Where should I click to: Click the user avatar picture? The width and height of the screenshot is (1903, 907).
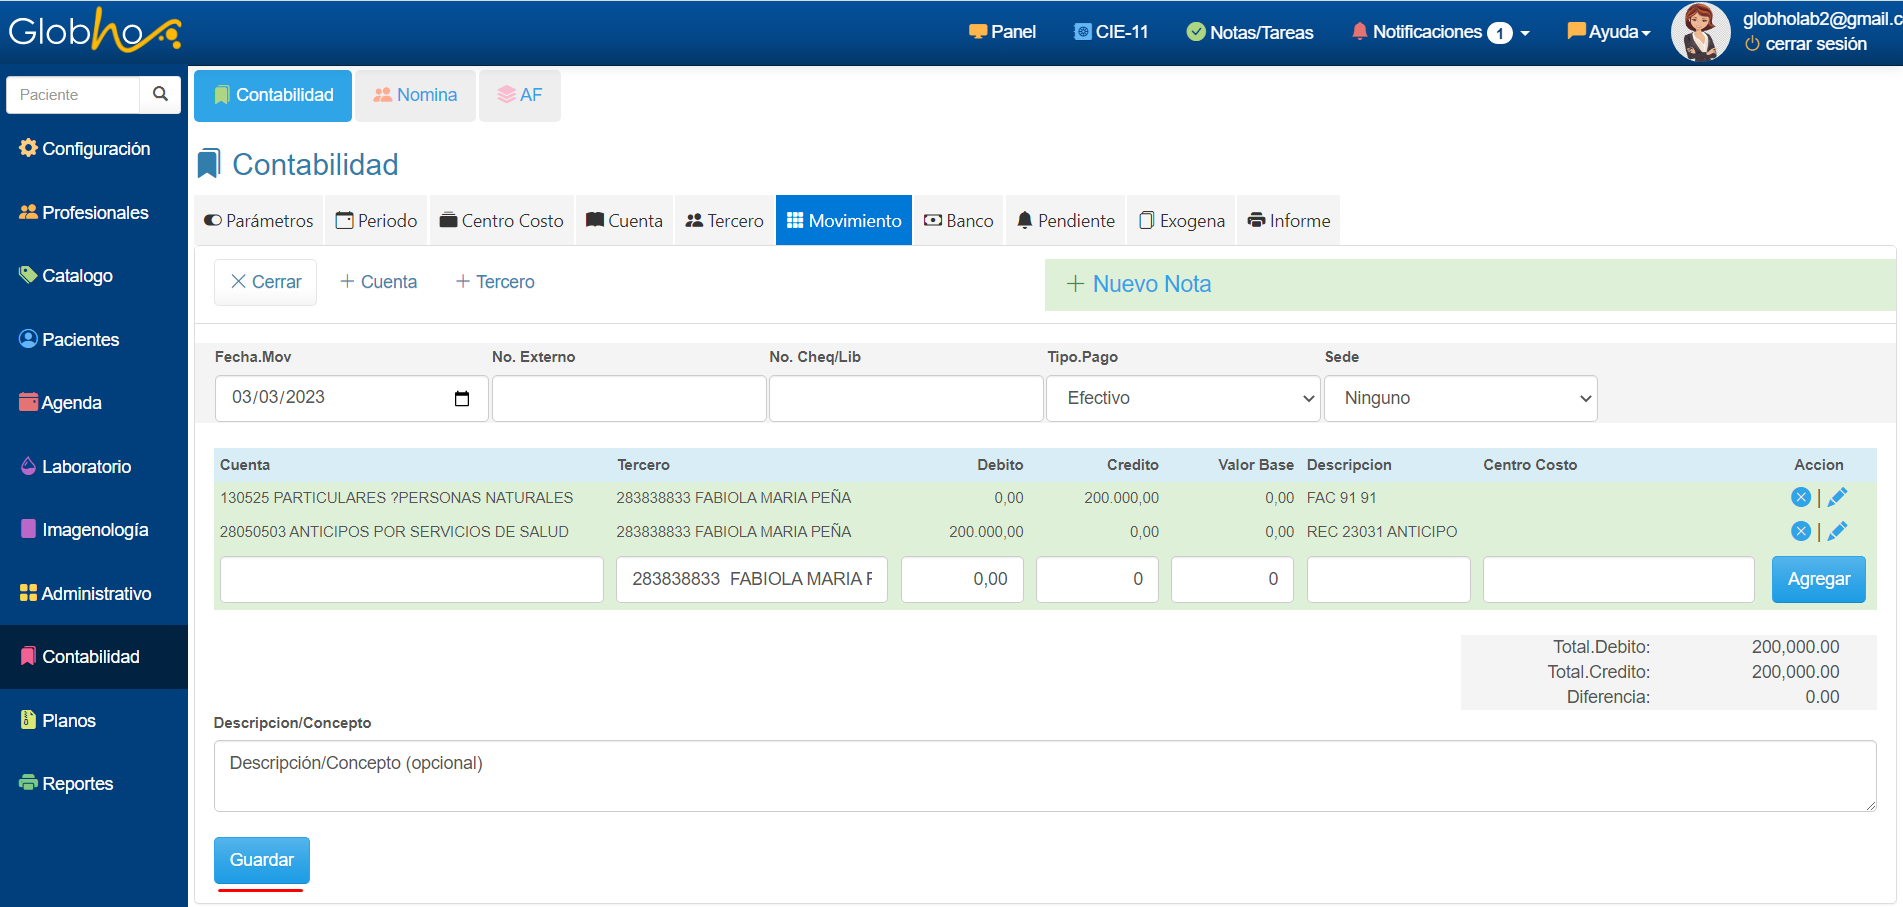tap(1700, 32)
